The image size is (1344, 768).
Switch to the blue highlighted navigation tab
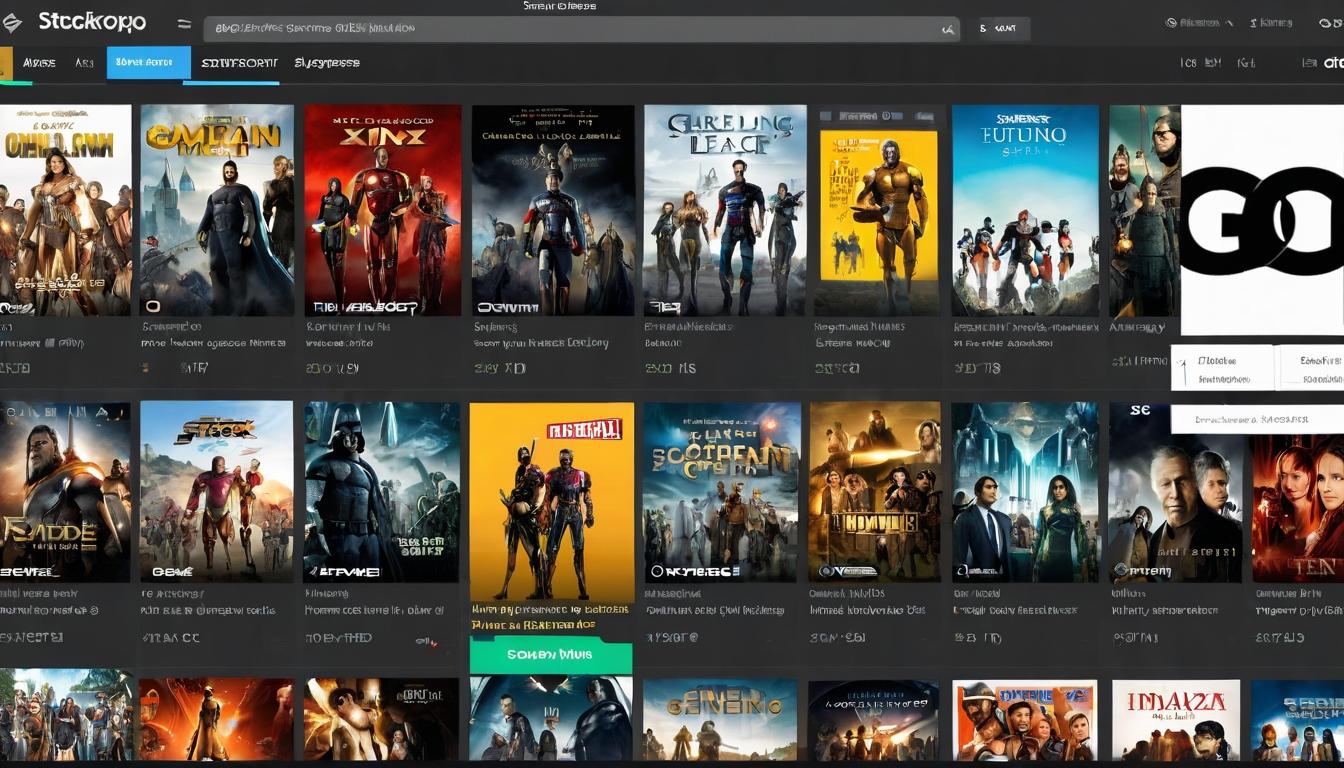tap(148, 61)
